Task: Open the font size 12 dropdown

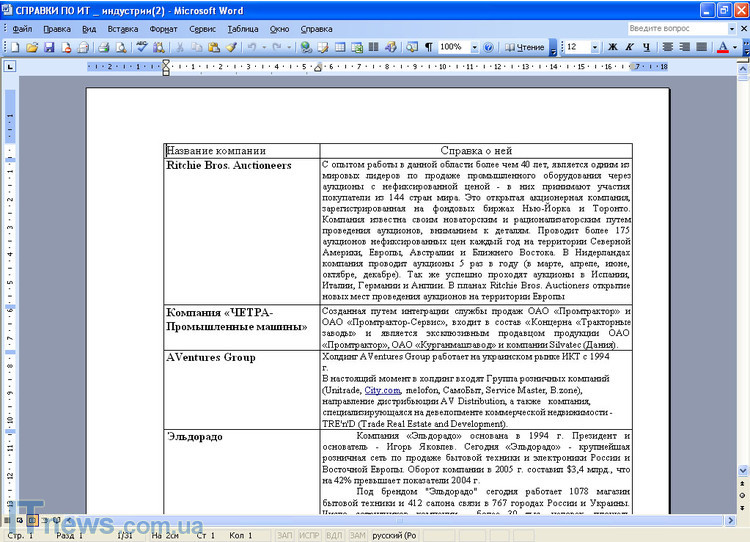Action: 595,47
